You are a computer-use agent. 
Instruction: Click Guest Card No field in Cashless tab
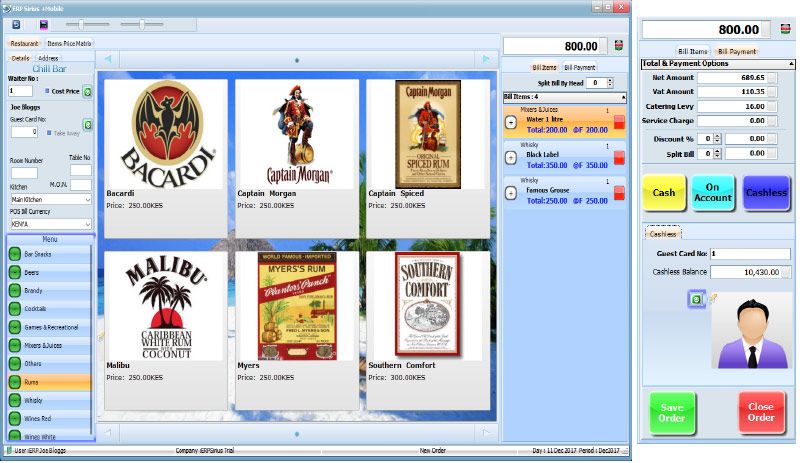750,254
